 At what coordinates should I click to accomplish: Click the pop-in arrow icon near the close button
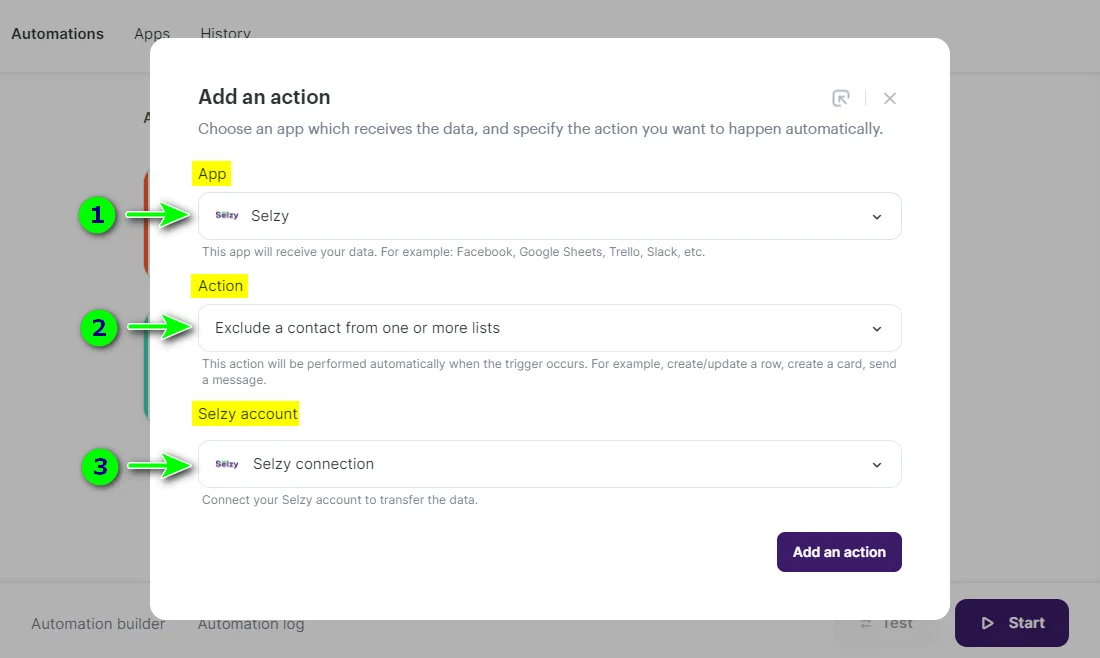(841, 97)
